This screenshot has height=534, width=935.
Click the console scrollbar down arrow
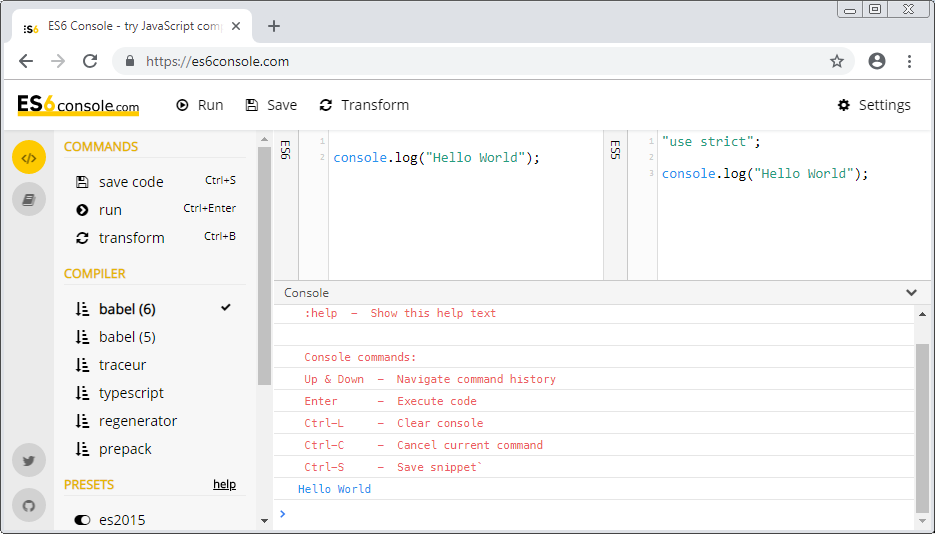(x=922, y=523)
